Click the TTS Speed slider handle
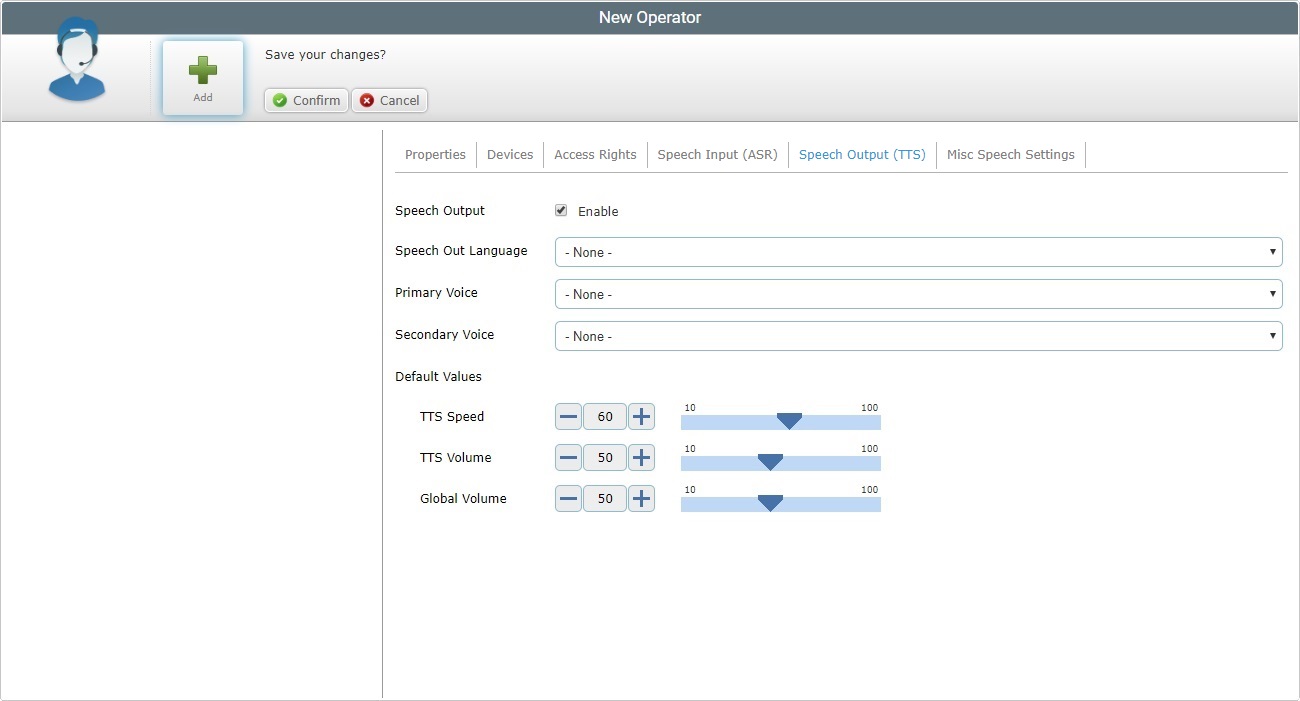 pos(789,421)
